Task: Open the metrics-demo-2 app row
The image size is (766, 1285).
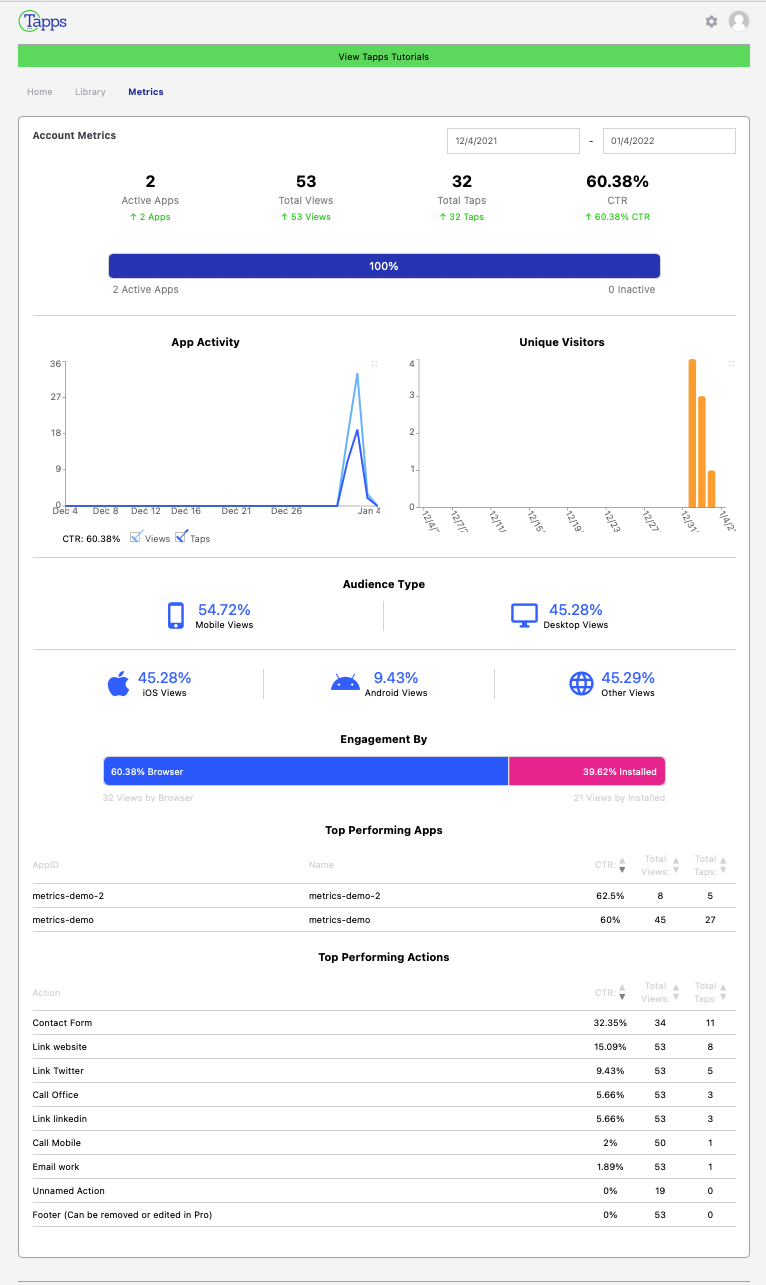Action: click(x=68, y=896)
